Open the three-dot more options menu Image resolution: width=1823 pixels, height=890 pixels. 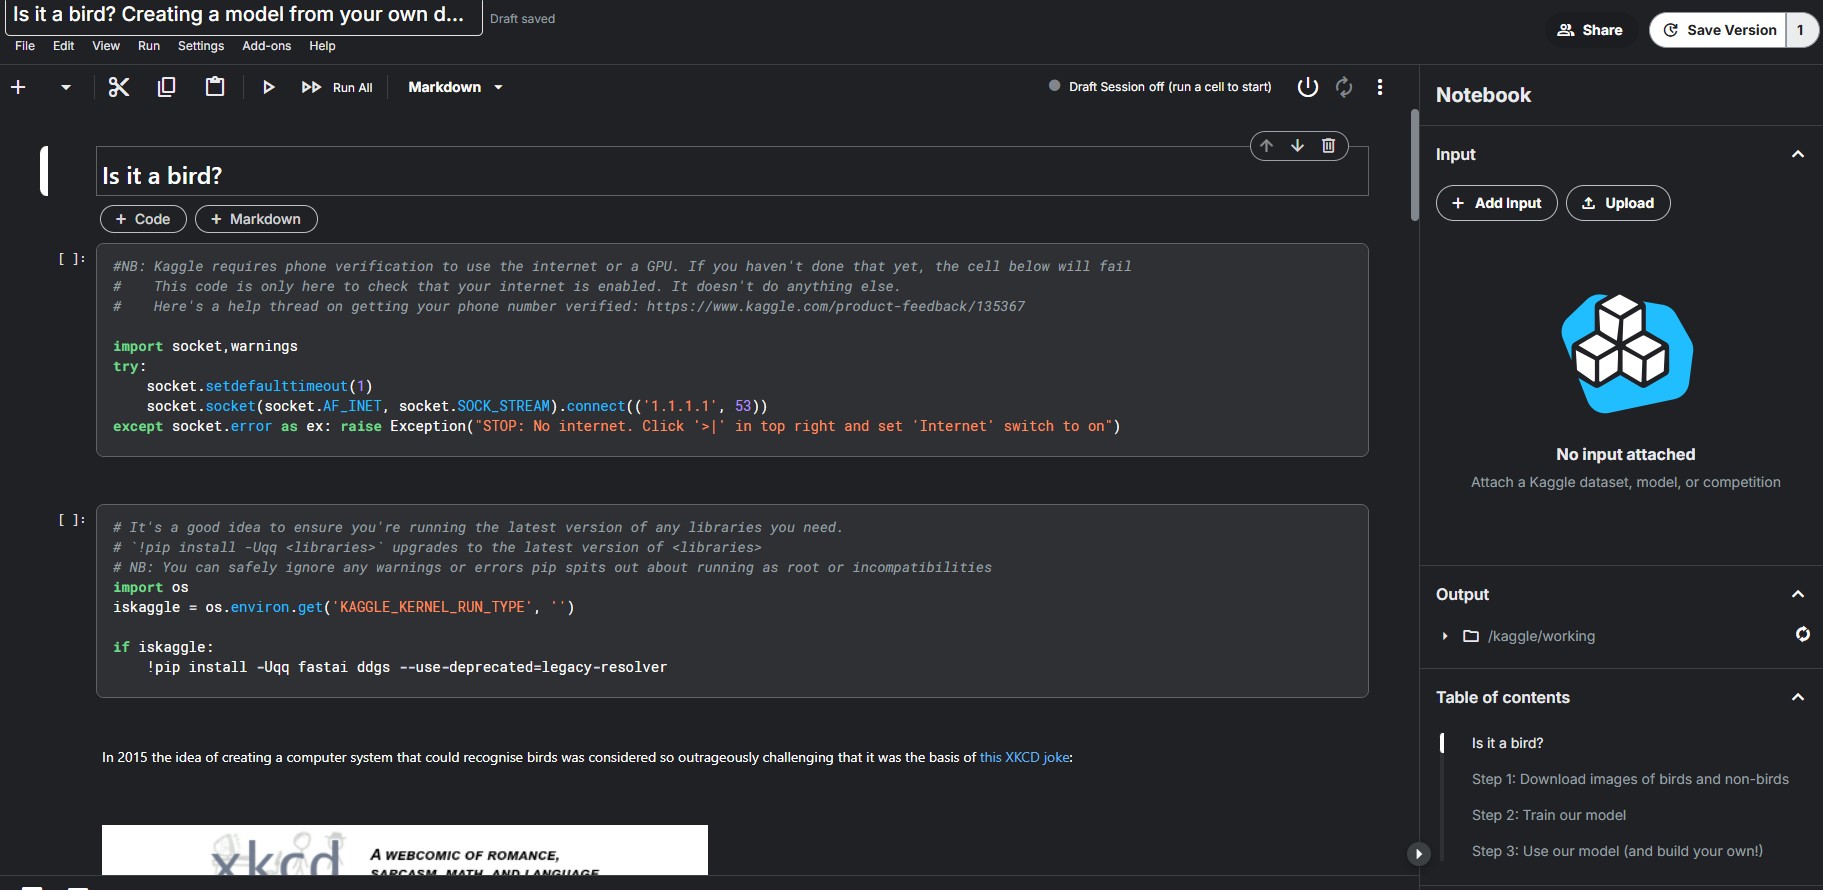click(1380, 87)
